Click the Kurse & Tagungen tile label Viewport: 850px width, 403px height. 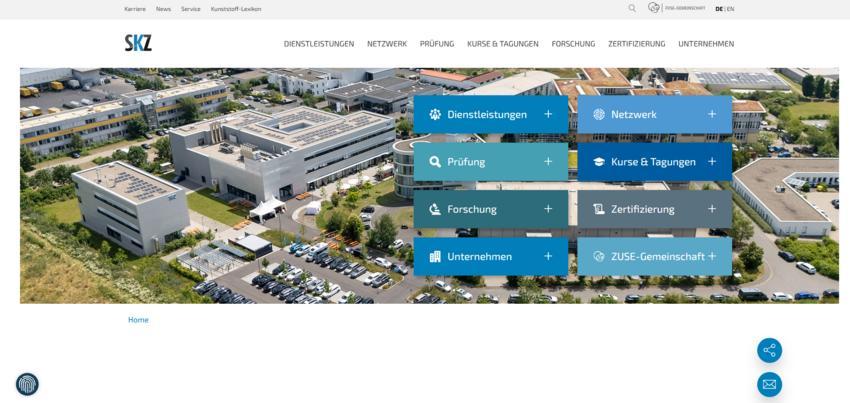click(653, 162)
